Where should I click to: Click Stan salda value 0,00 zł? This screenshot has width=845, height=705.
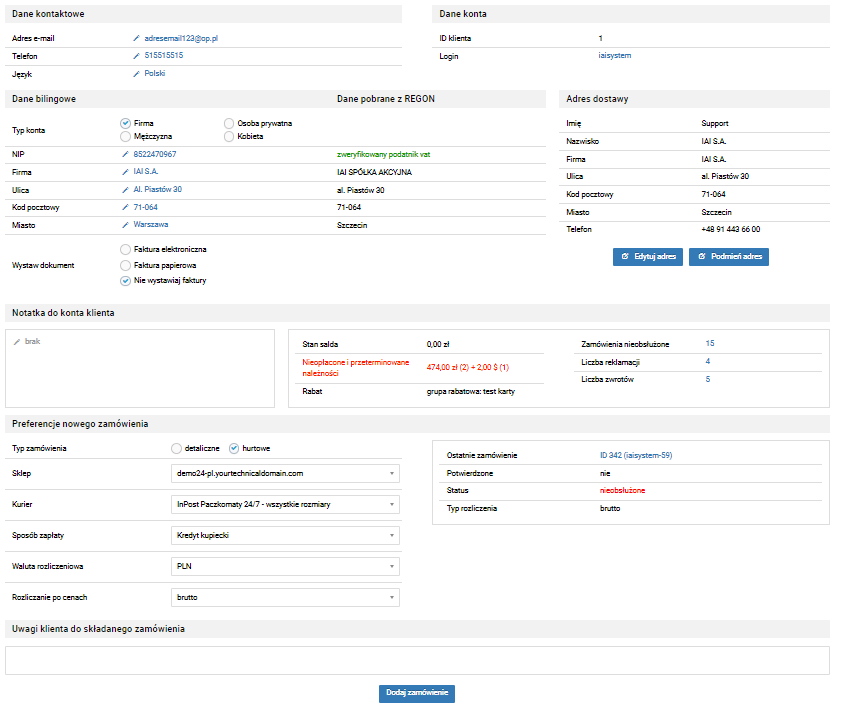point(438,344)
